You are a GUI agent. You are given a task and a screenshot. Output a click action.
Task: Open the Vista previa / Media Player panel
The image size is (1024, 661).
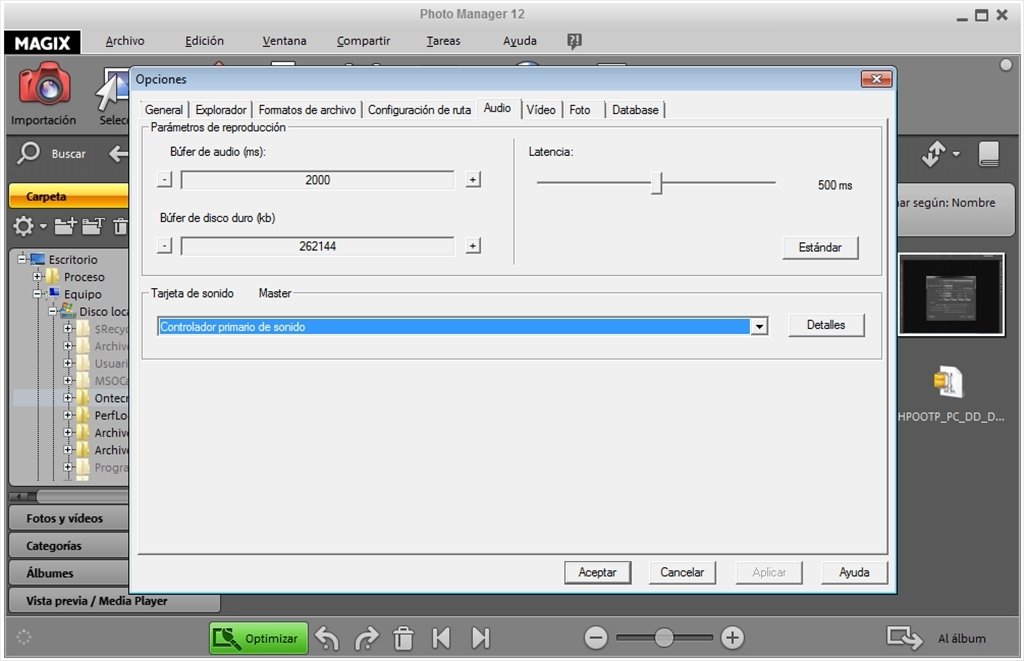pyautogui.click(x=114, y=600)
